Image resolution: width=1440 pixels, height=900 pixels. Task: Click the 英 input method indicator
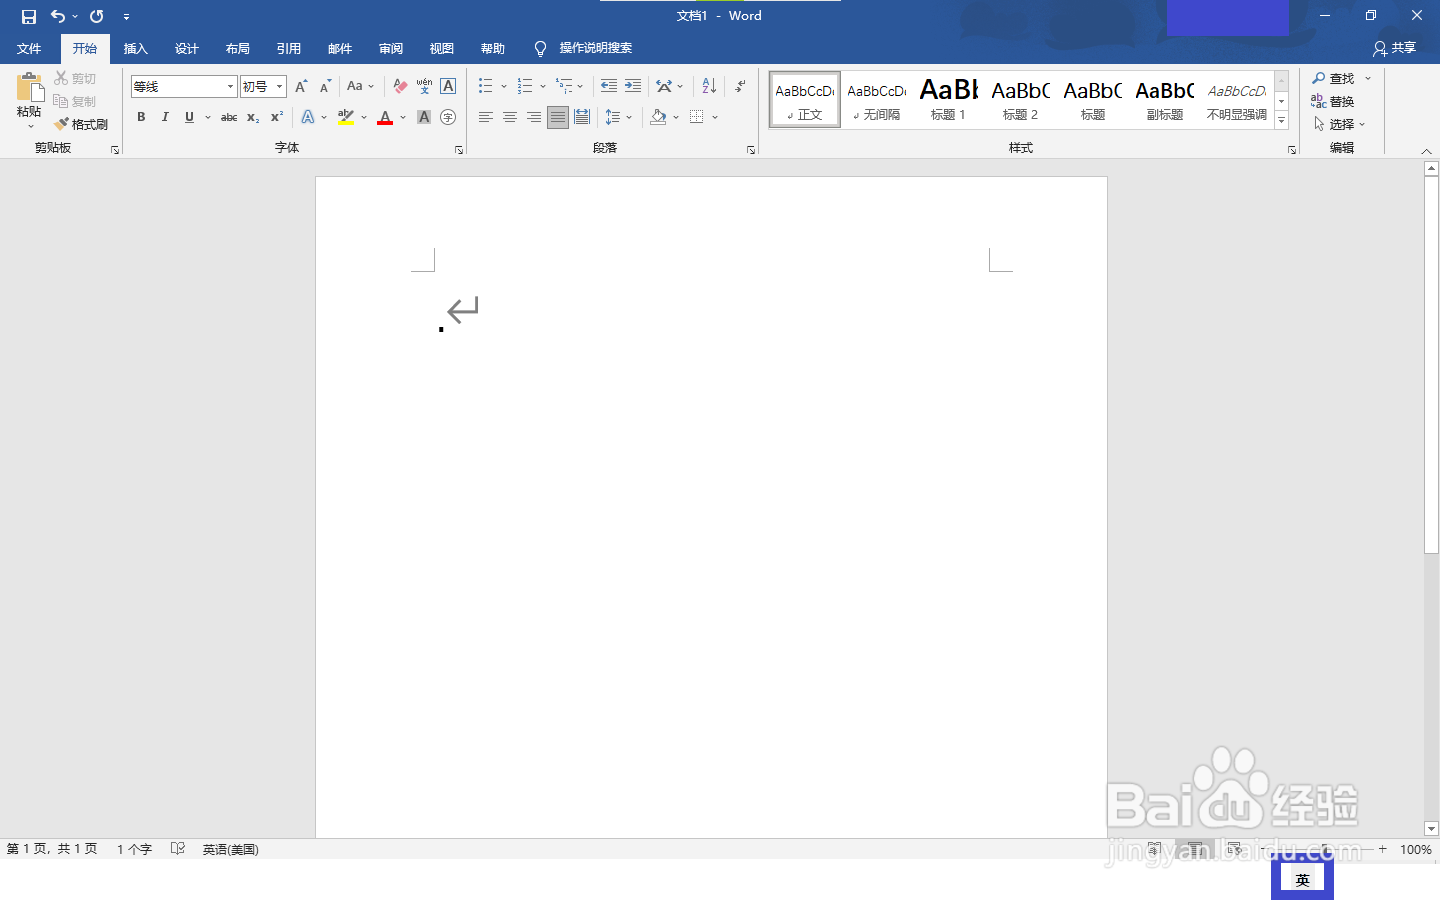point(1302,880)
